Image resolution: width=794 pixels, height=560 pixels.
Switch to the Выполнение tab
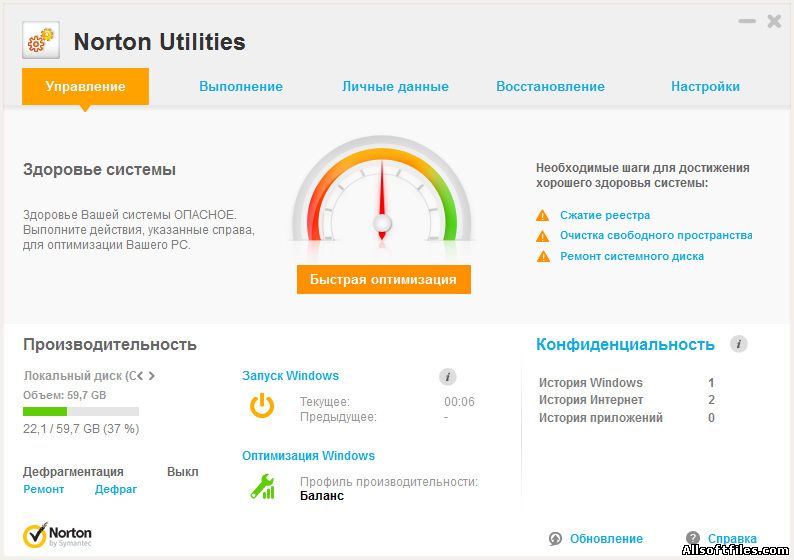point(241,86)
